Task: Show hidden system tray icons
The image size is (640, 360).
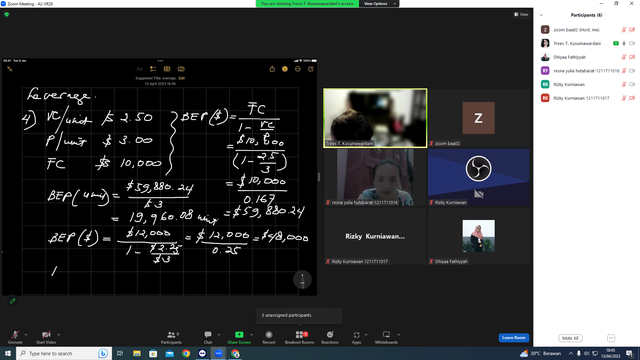Action: [571, 353]
